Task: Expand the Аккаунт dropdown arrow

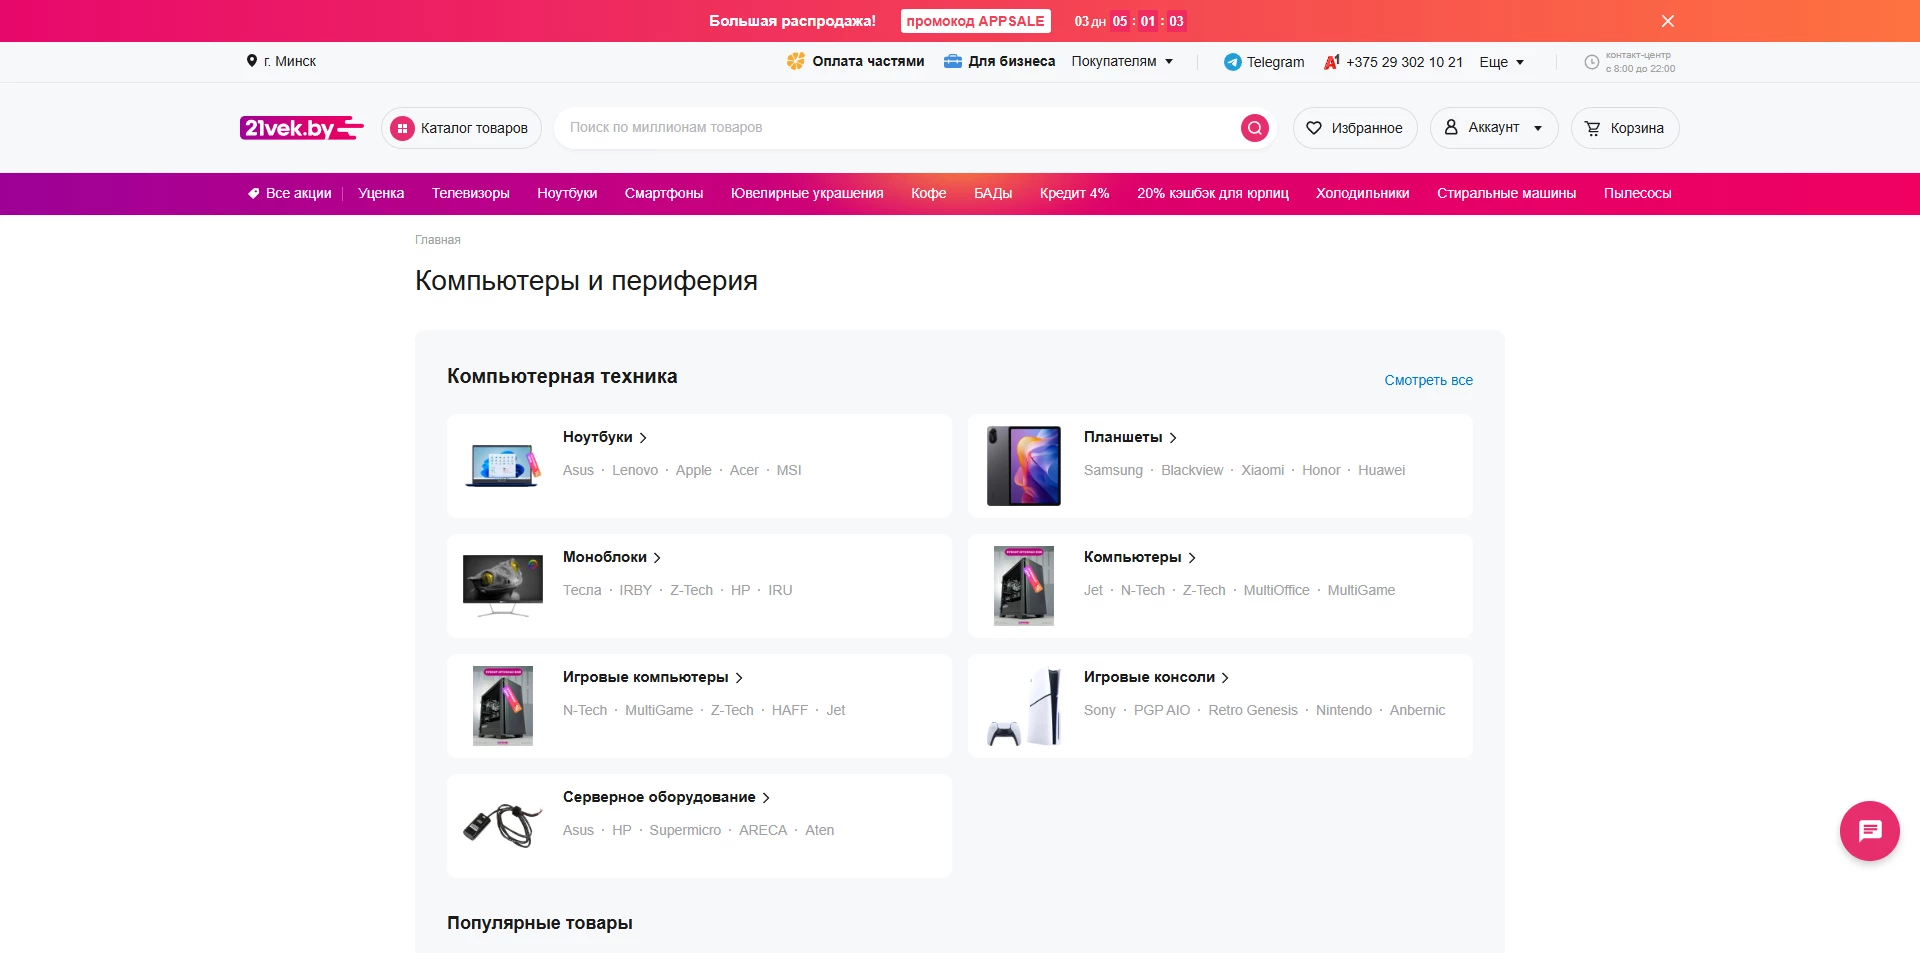Action: [1537, 127]
